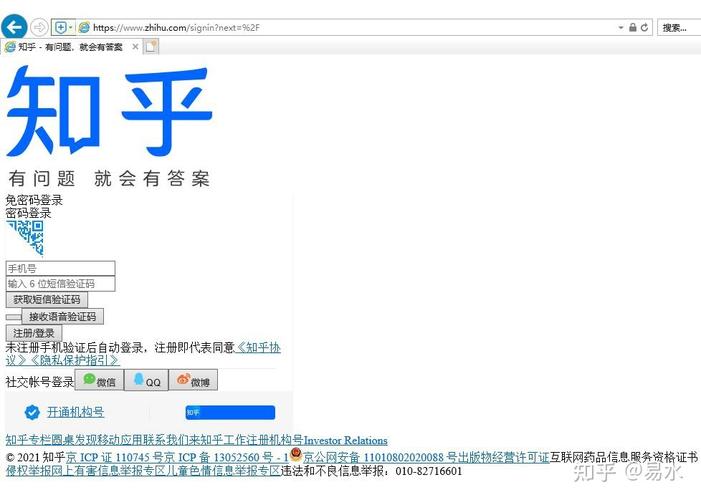The height and width of the screenshot is (500, 701).
Task: Open the 圆桌 footer link
Action: click(x=63, y=440)
